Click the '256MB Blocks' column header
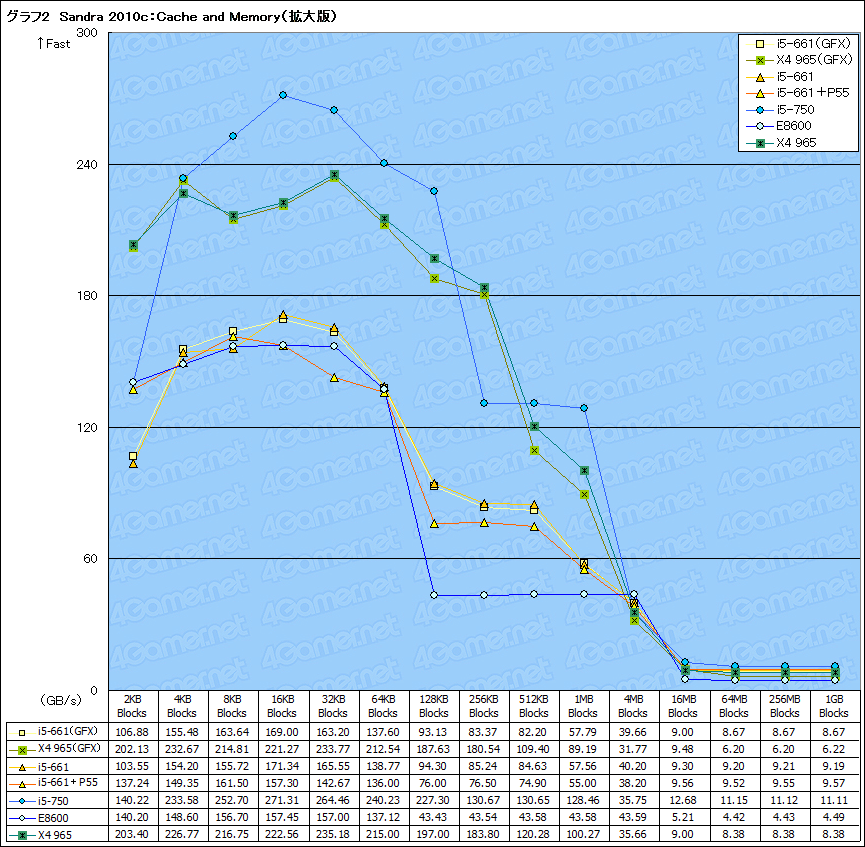This screenshot has width=865, height=847. [x=784, y=706]
